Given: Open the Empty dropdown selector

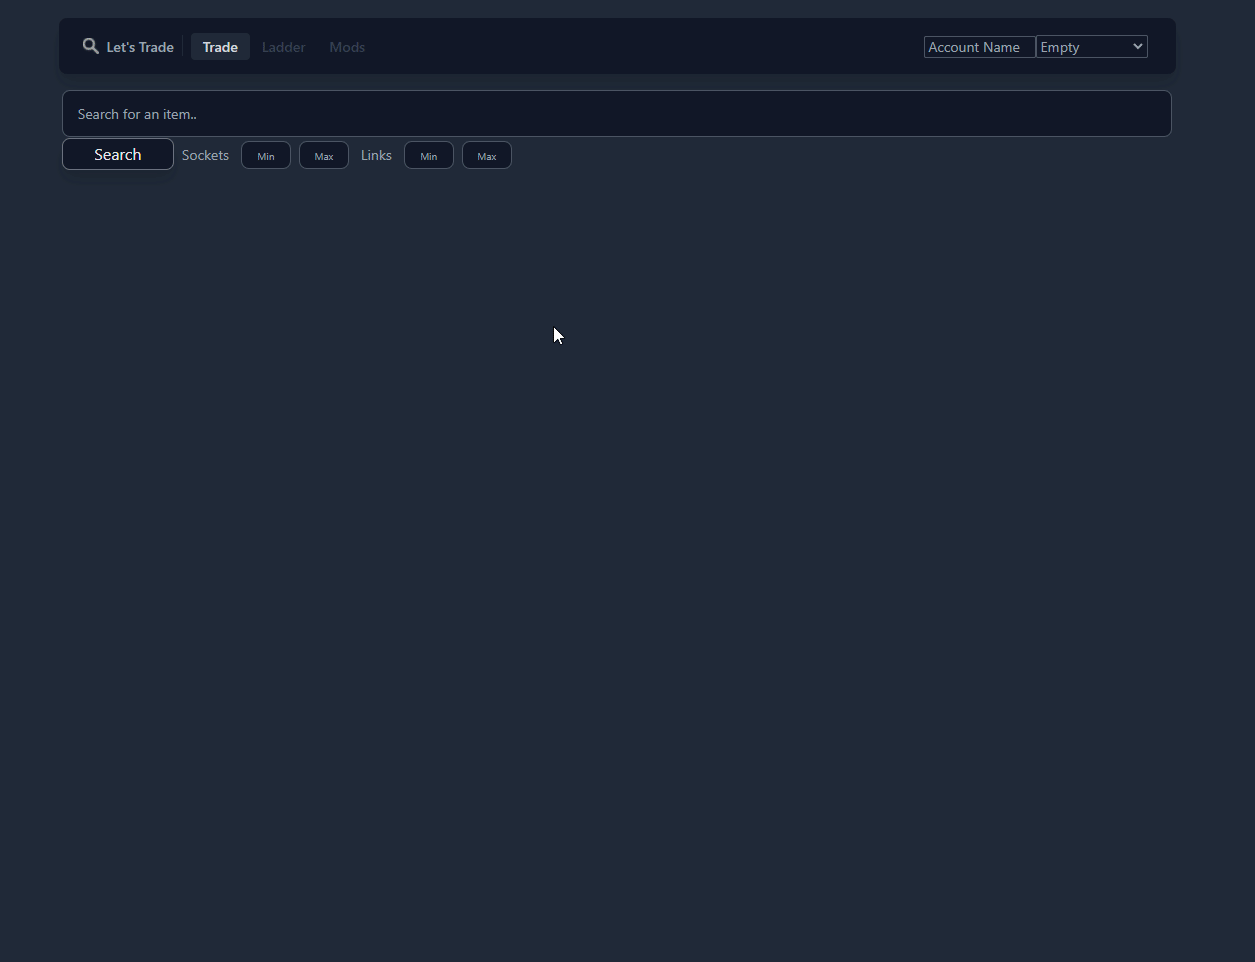Looking at the screenshot, I should [x=1091, y=47].
